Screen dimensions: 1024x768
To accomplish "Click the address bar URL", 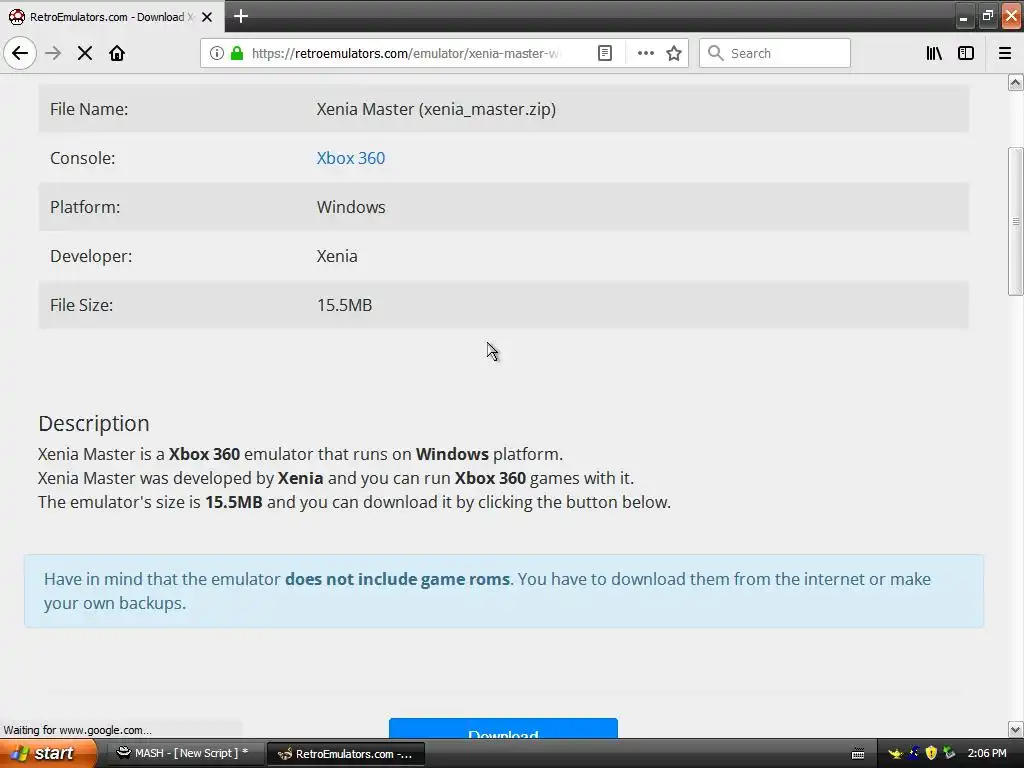I will pyautogui.click(x=405, y=53).
